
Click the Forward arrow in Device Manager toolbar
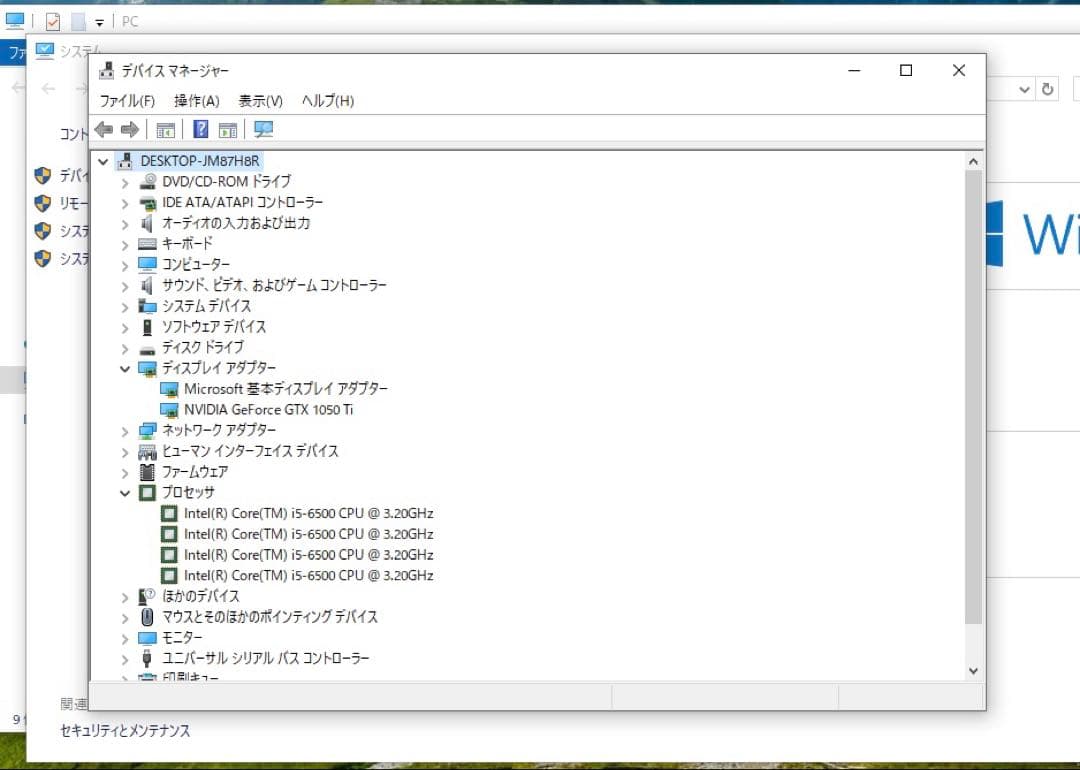(x=129, y=129)
